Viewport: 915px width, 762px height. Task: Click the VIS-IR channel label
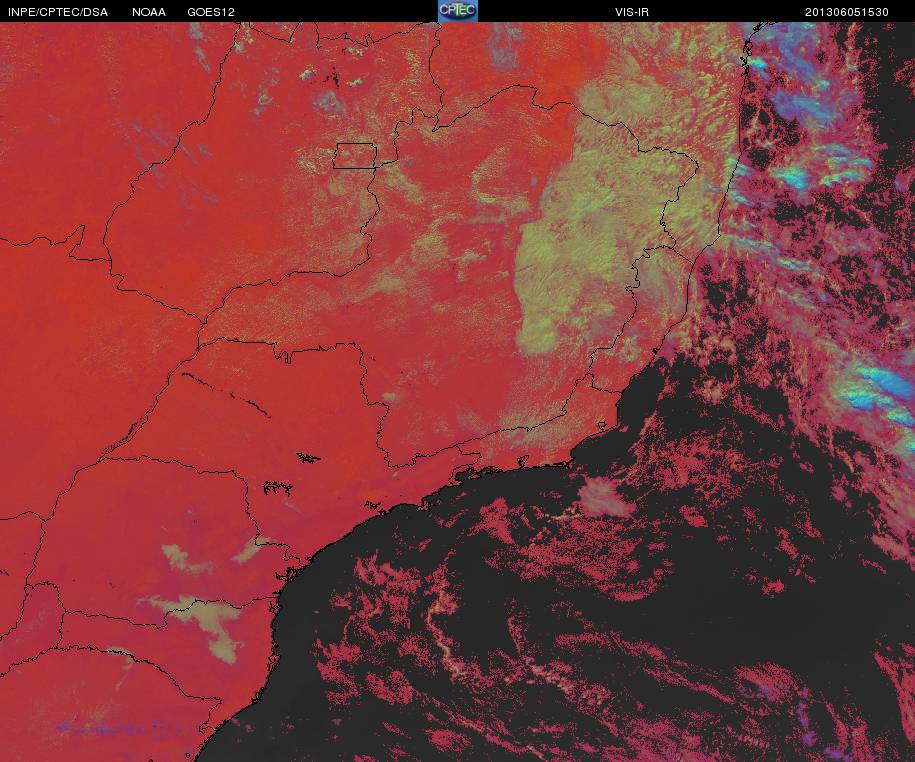click(x=632, y=12)
